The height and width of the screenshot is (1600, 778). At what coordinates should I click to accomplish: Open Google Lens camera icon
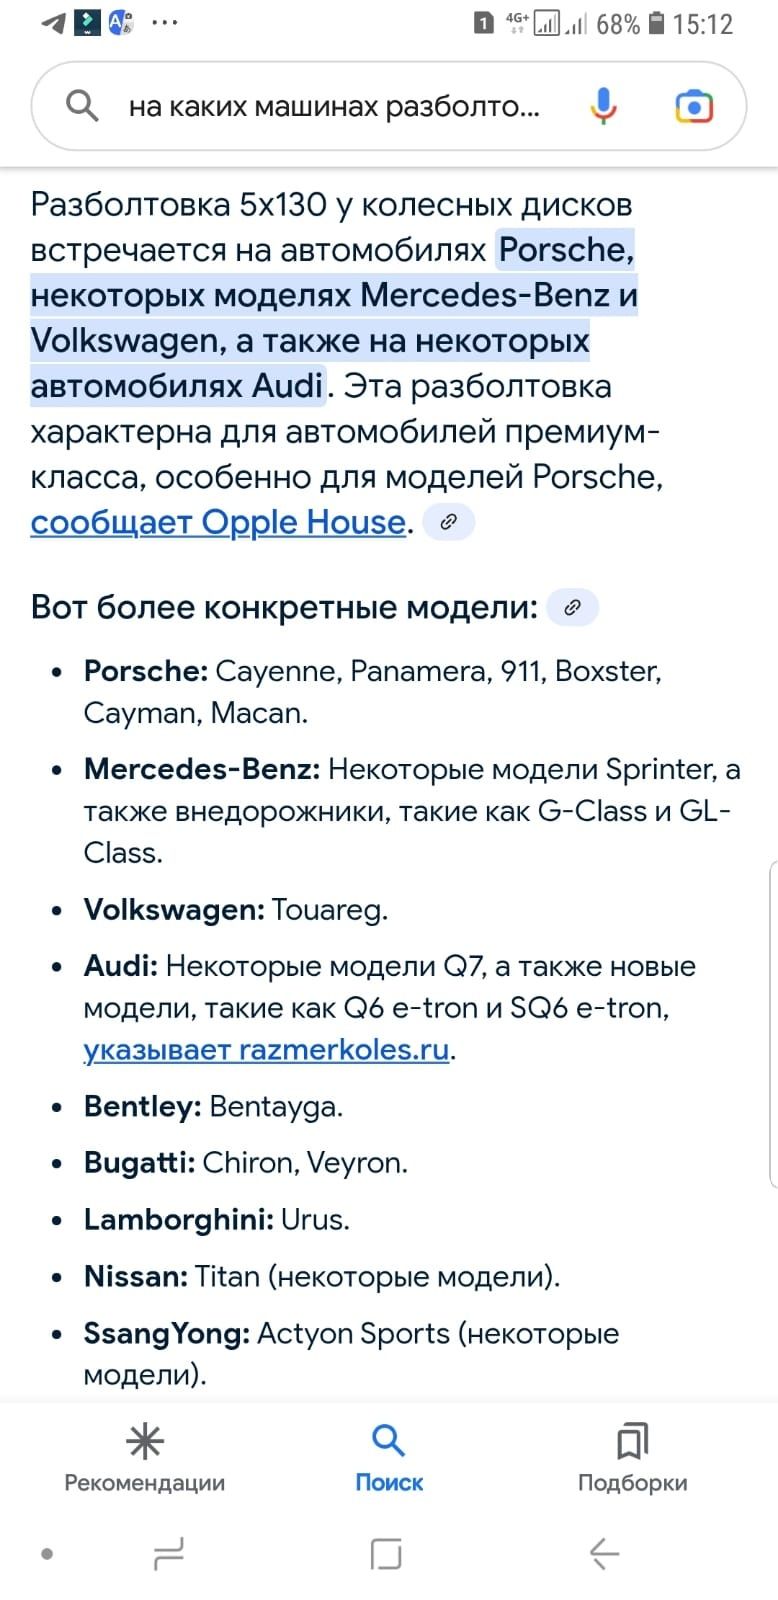click(x=694, y=106)
